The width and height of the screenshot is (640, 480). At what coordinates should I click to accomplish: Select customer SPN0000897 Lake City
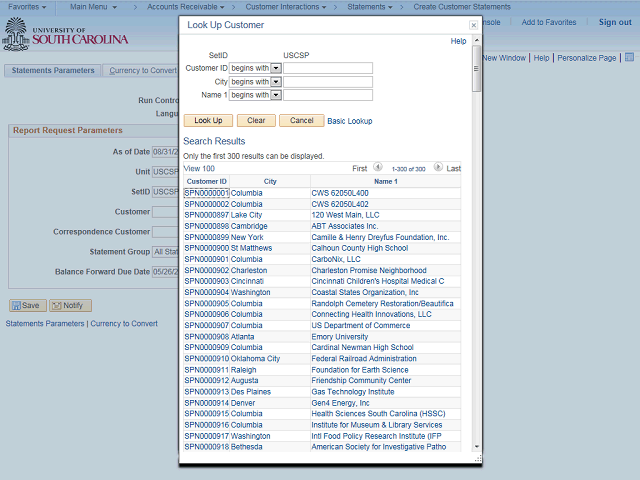(207, 215)
